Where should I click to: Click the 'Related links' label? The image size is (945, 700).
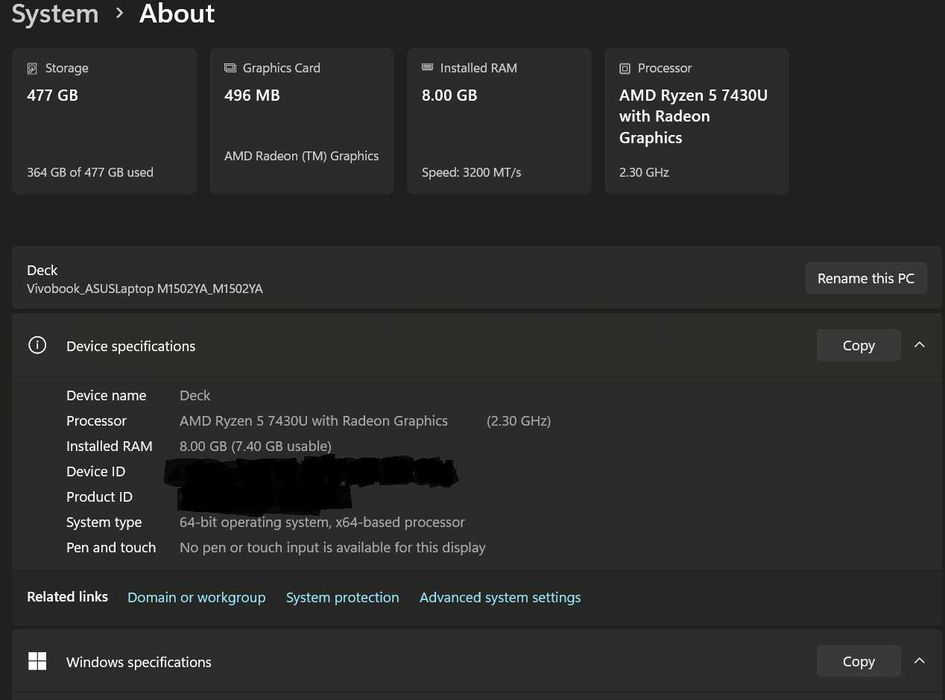click(68, 597)
